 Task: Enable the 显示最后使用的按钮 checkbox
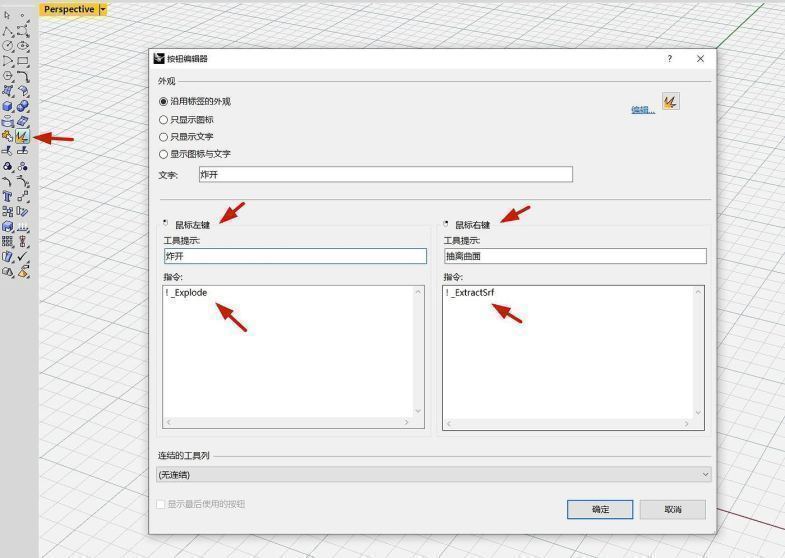[x=160, y=504]
